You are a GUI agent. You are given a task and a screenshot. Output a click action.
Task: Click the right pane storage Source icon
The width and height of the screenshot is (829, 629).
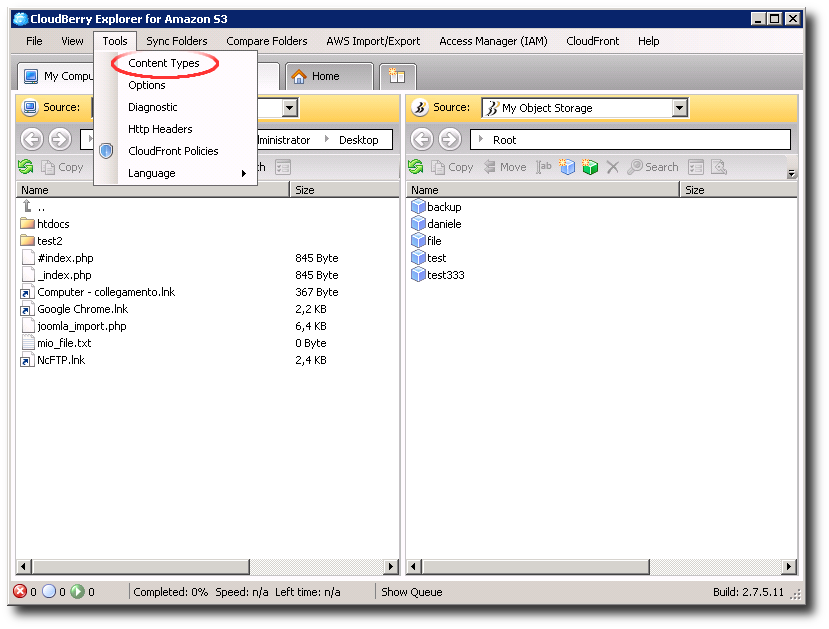pos(420,107)
